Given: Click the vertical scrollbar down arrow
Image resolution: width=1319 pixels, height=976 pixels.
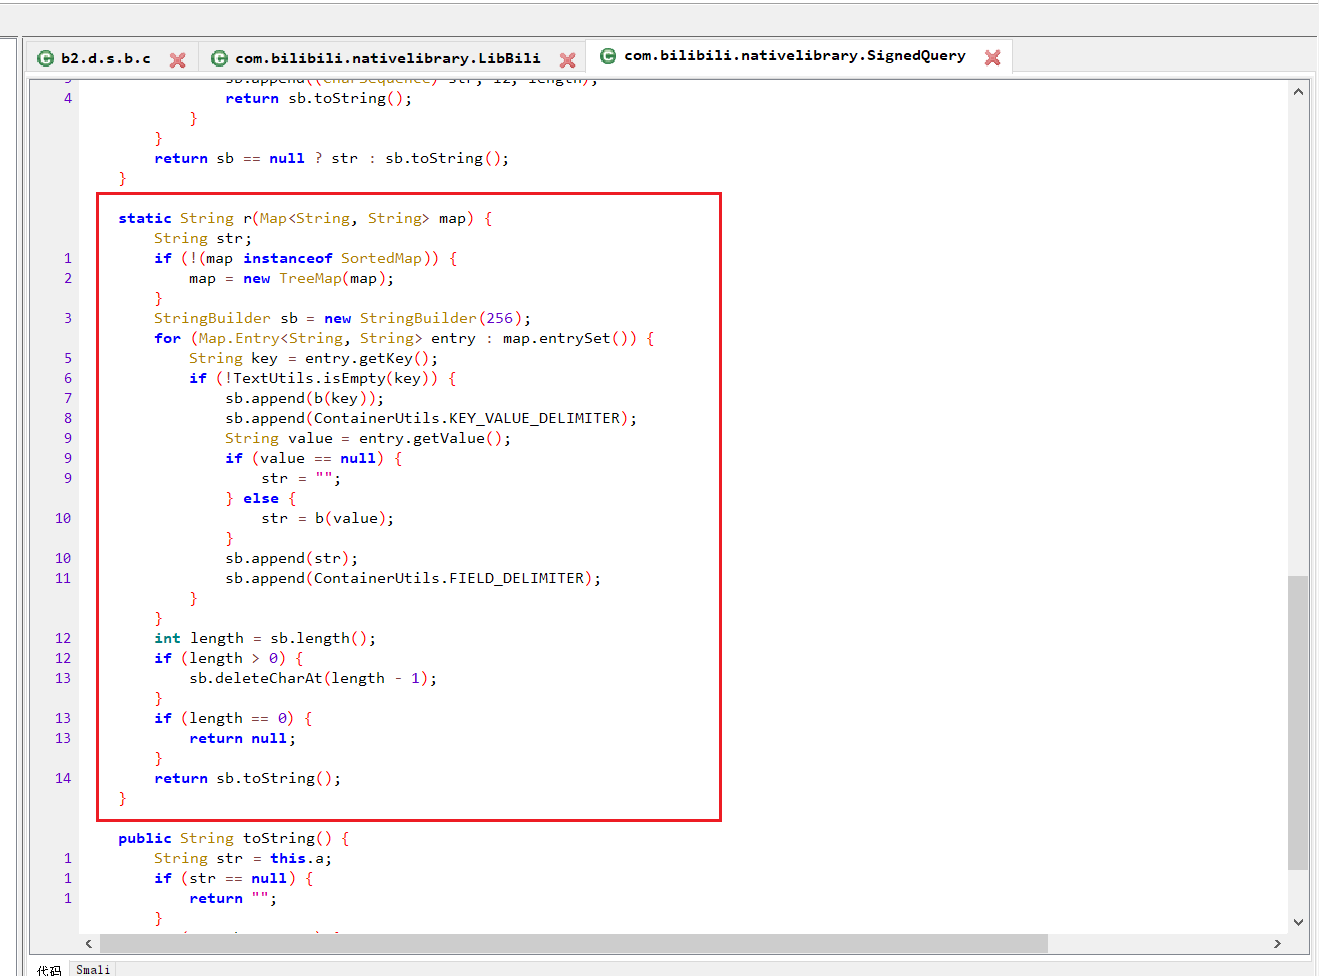Looking at the screenshot, I should [1298, 922].
